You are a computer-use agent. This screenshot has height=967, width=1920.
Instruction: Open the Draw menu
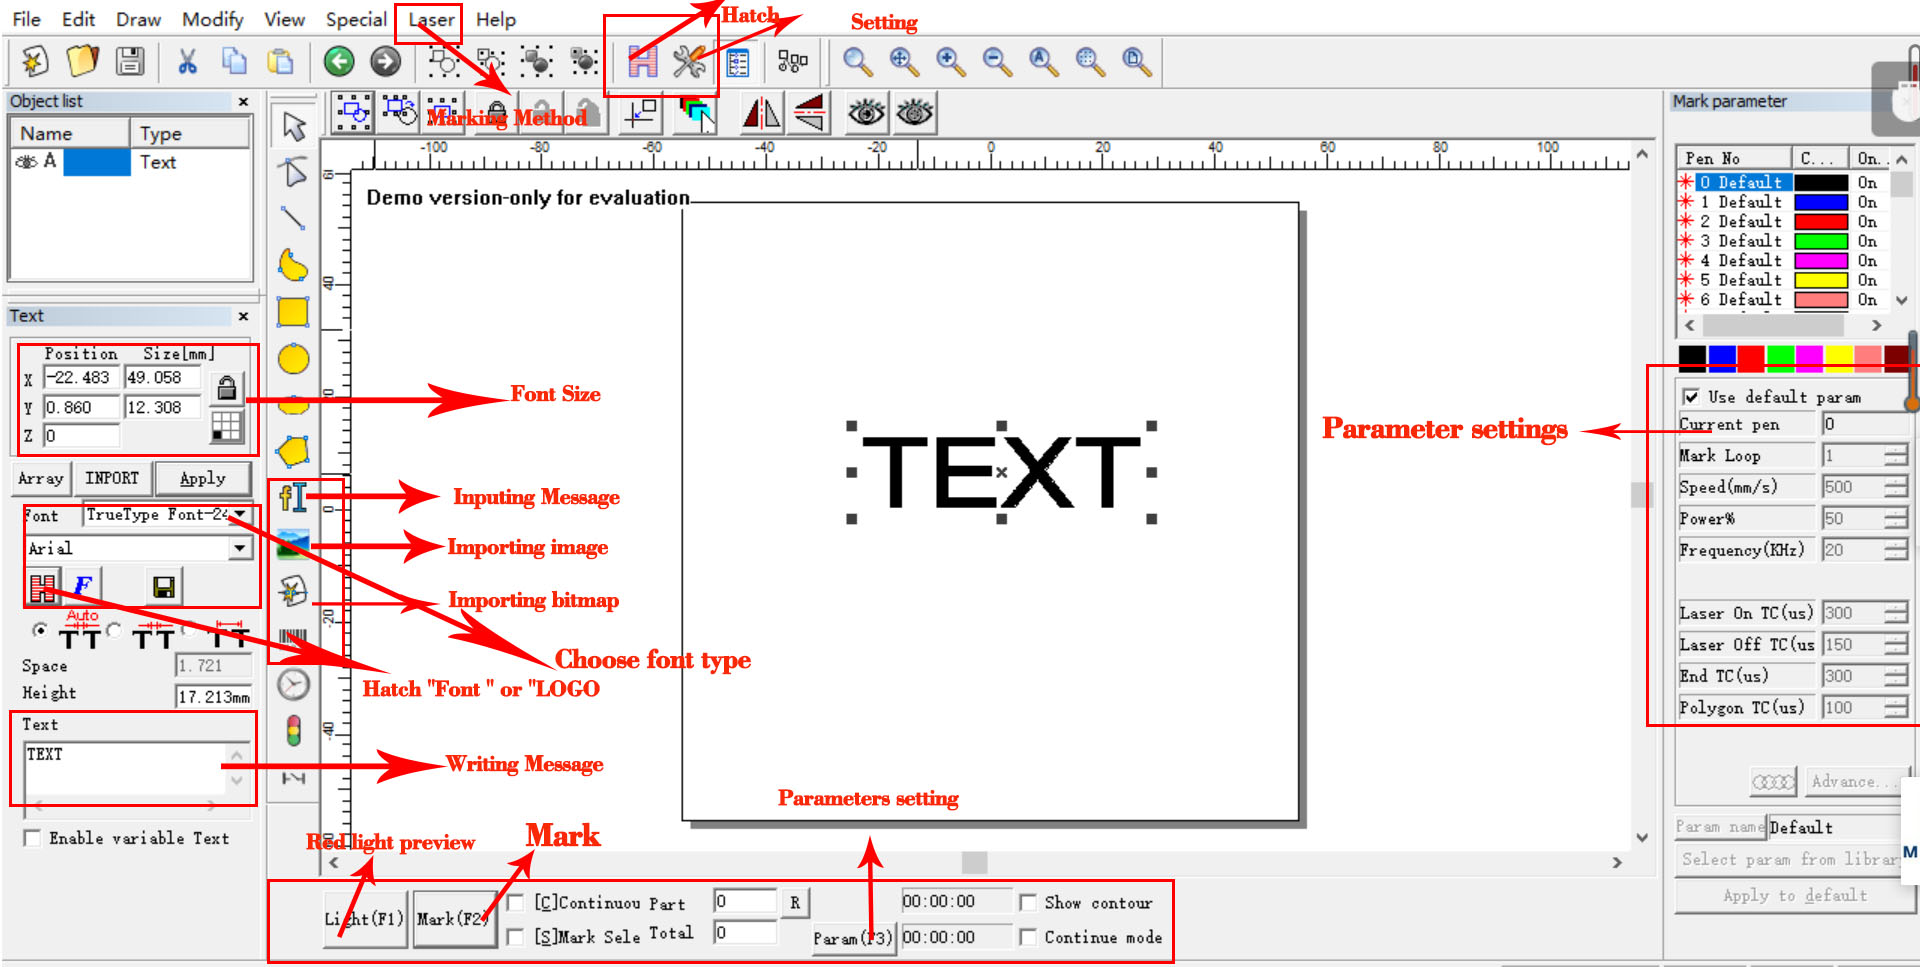pyautogui.click(x=138, y=19)
